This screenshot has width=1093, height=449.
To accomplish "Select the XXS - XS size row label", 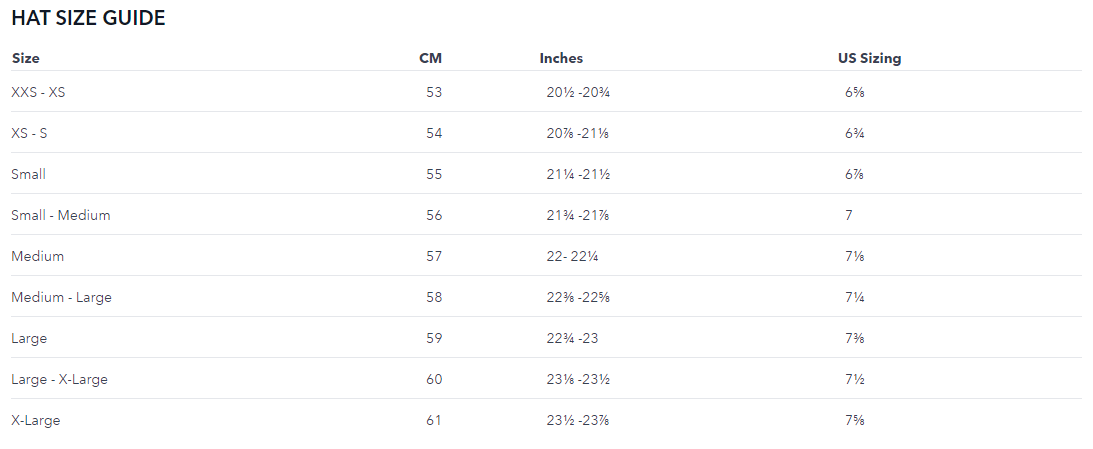I will click(x=38, y=92).
